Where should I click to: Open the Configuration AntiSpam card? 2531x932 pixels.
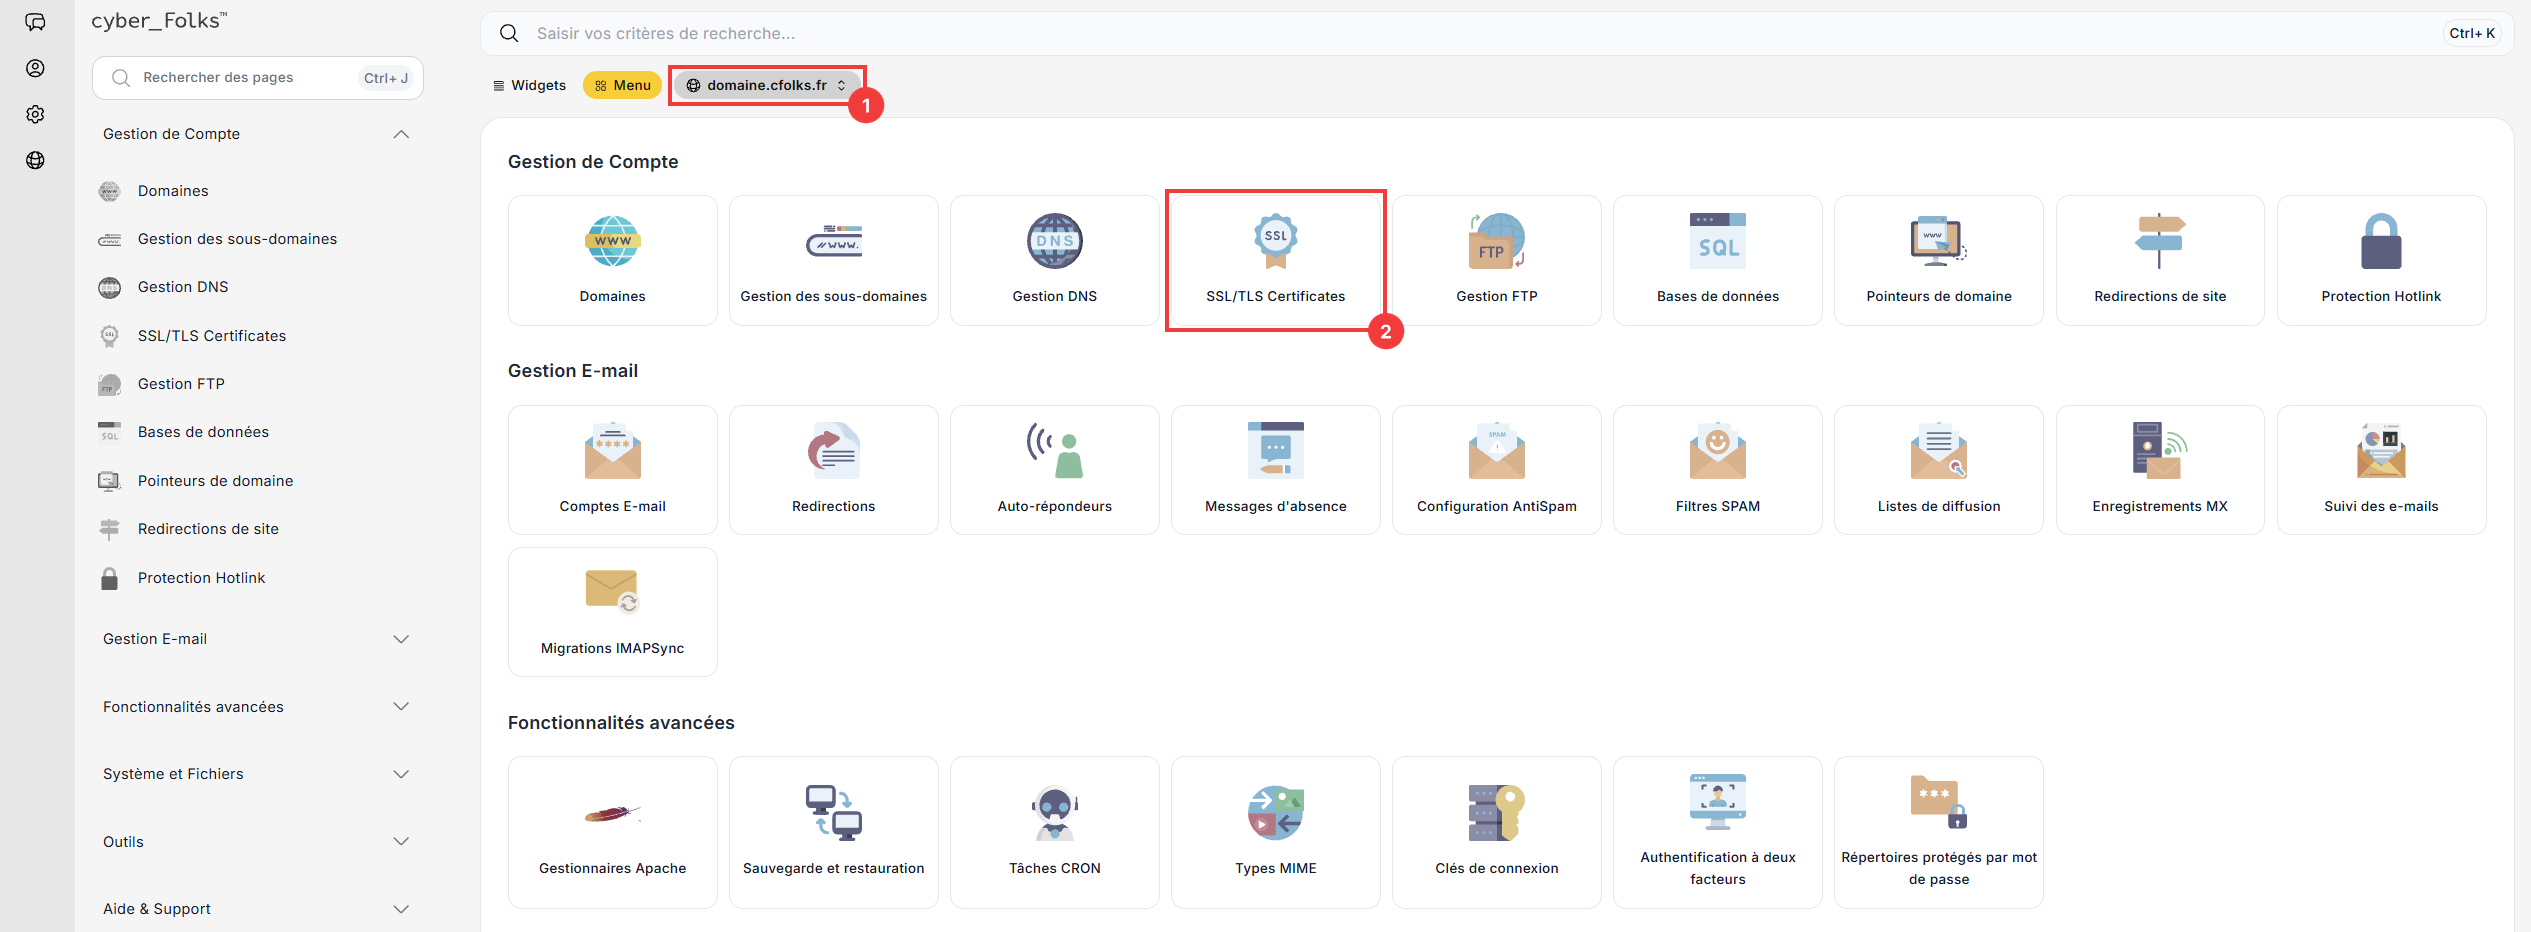(x=1496, y=470)
